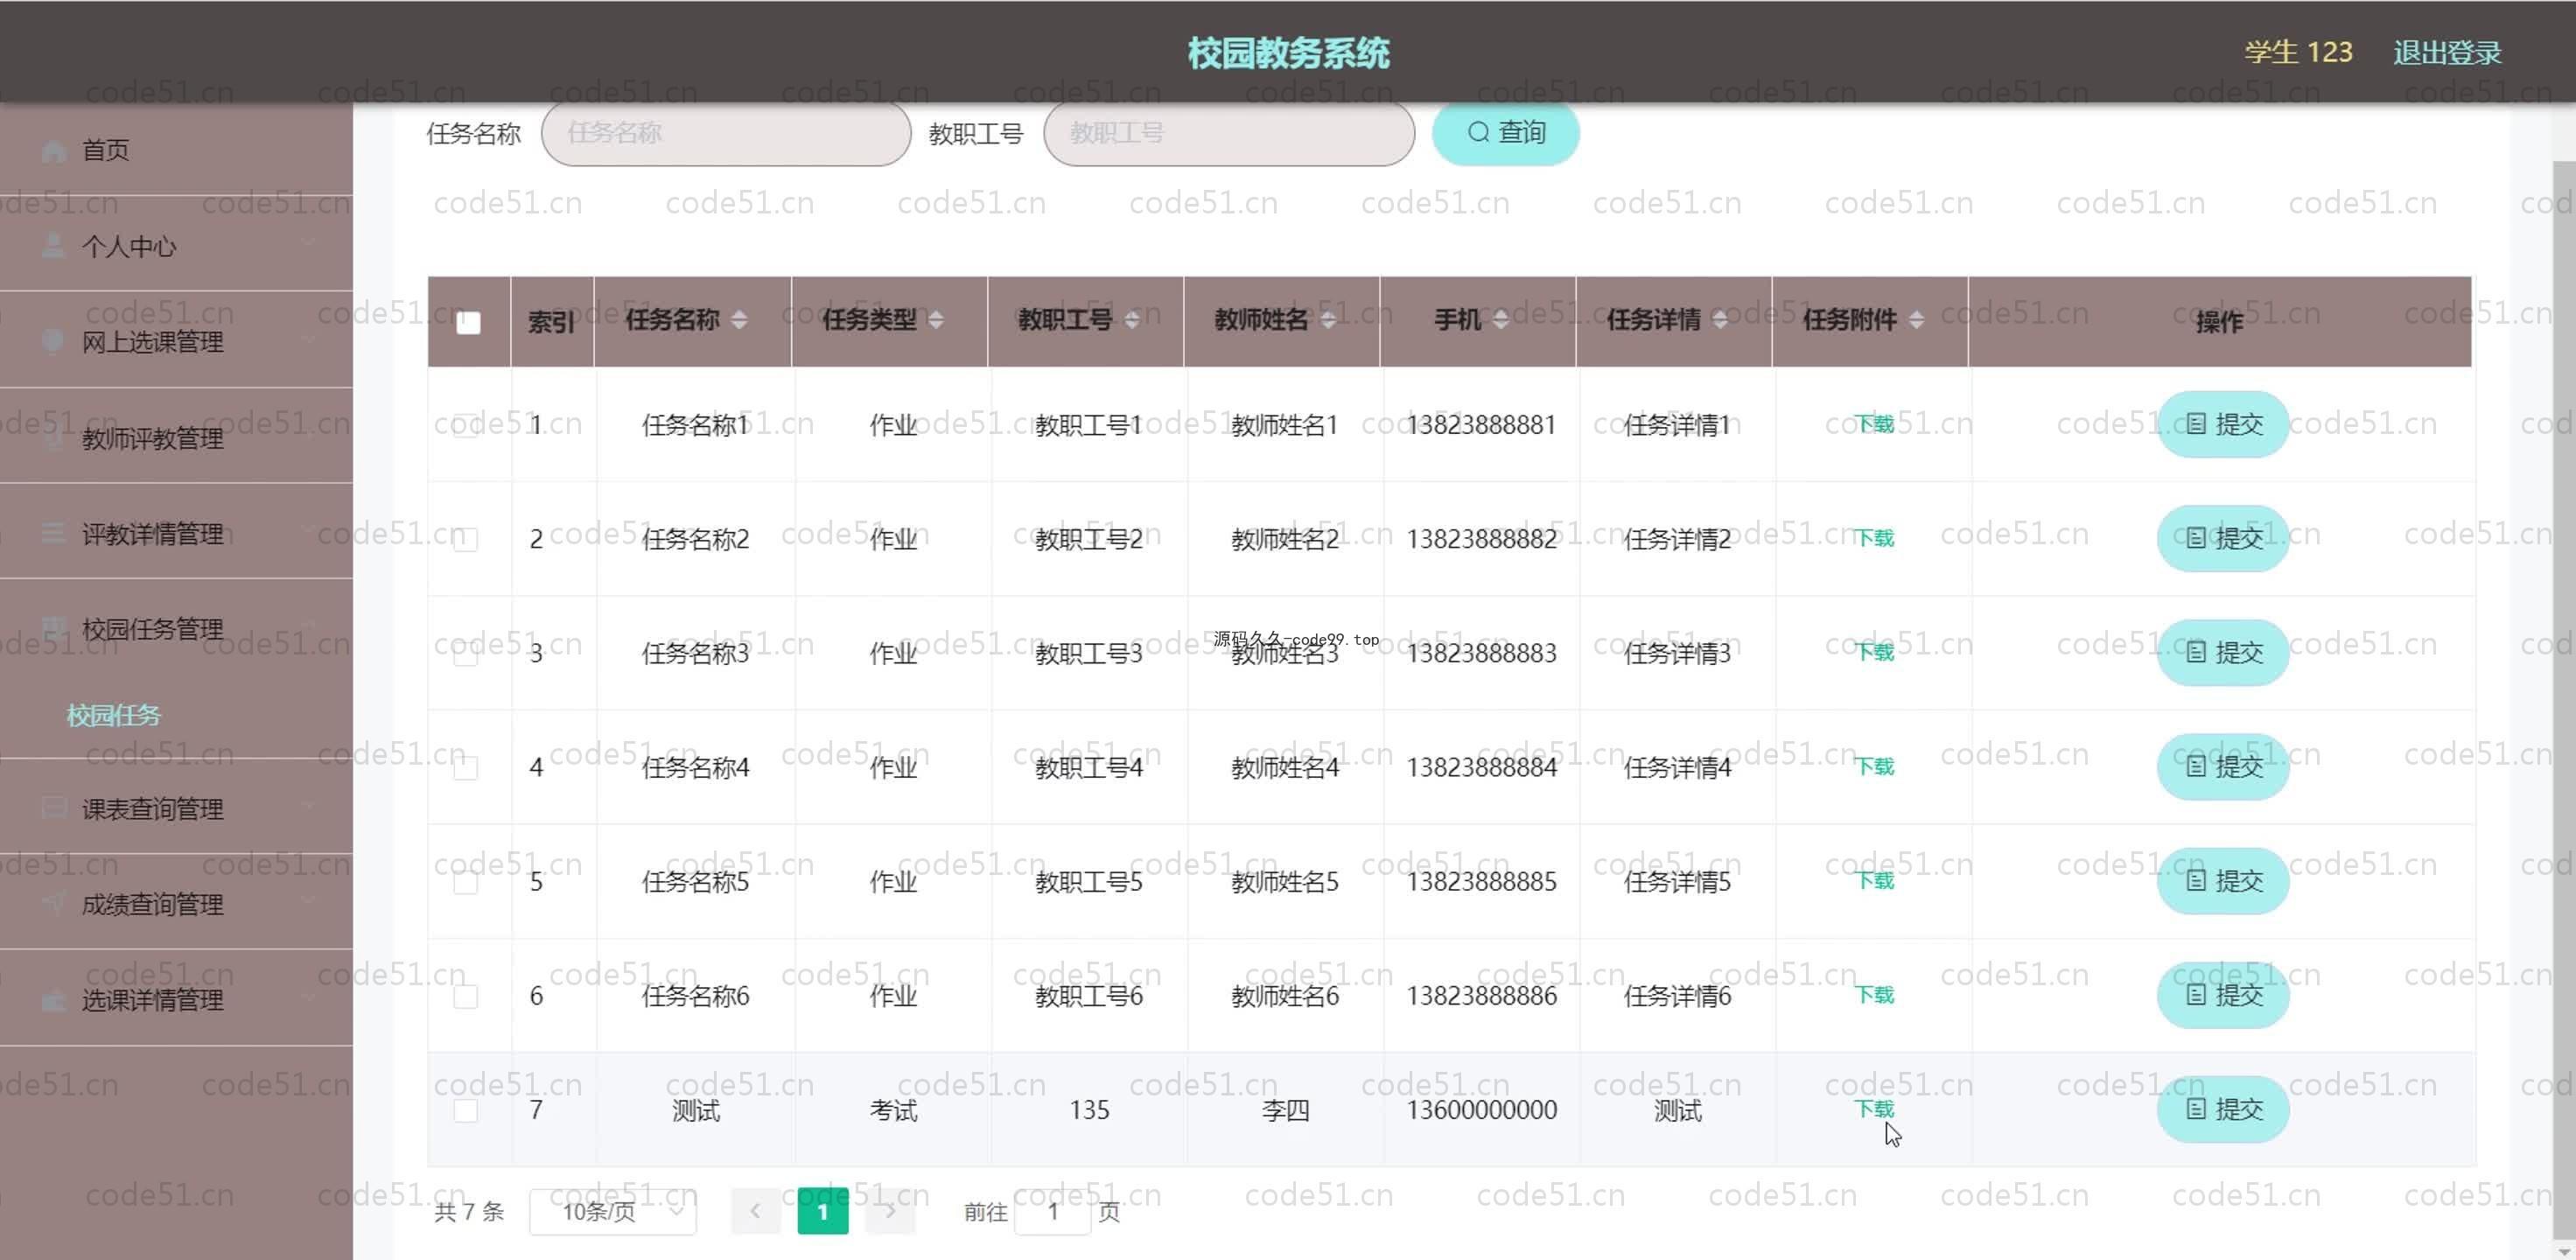Download attachment for the 测试 row
This screenshot has height=1260, width=2576.
tap(1875, 1108)
